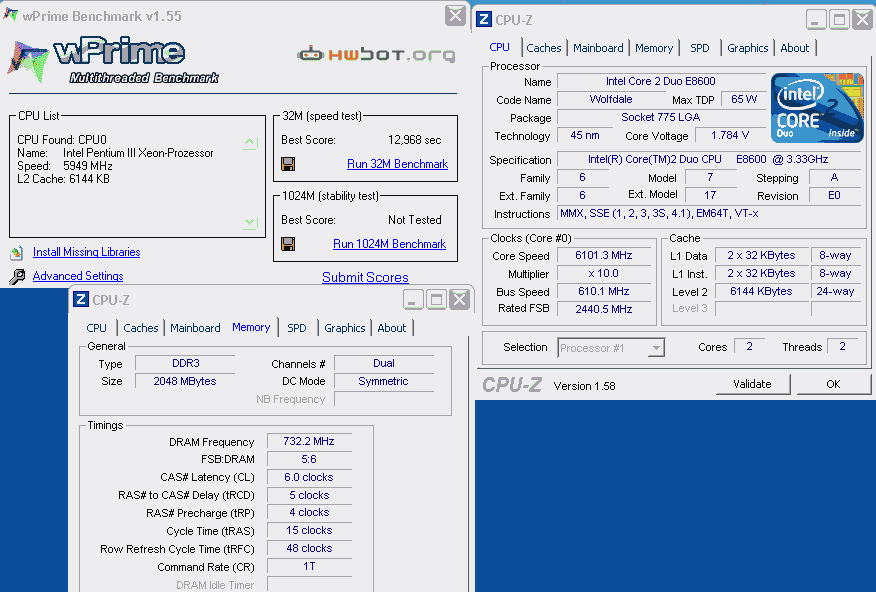Screen dimensions: 876x592
Task: Click the Multiplier value x 10.0
Action: [604, 274]
